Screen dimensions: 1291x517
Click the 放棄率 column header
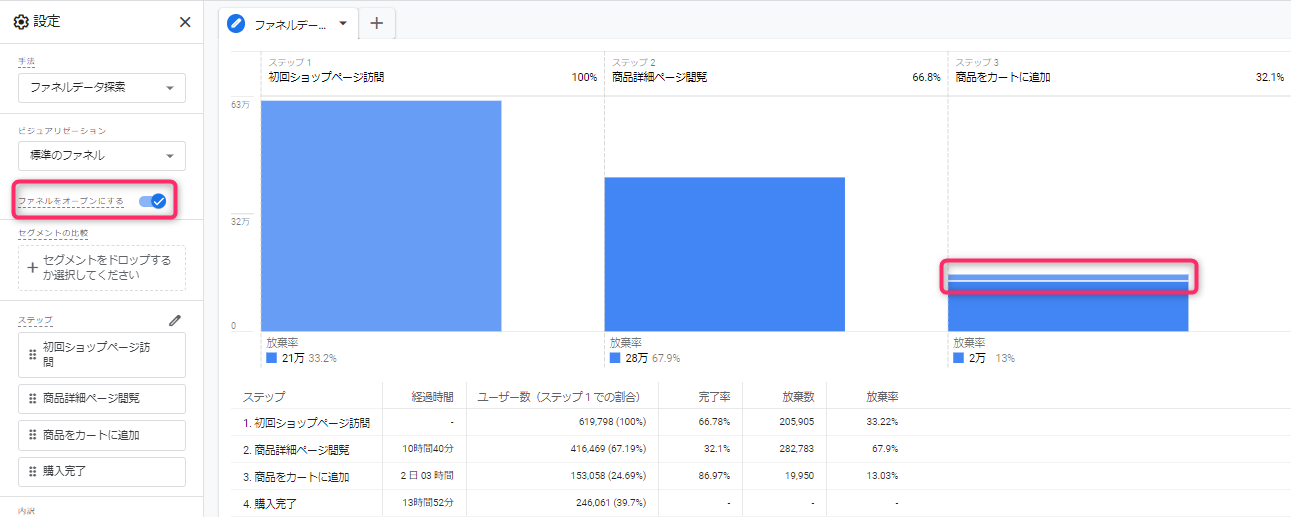[881, 397]
